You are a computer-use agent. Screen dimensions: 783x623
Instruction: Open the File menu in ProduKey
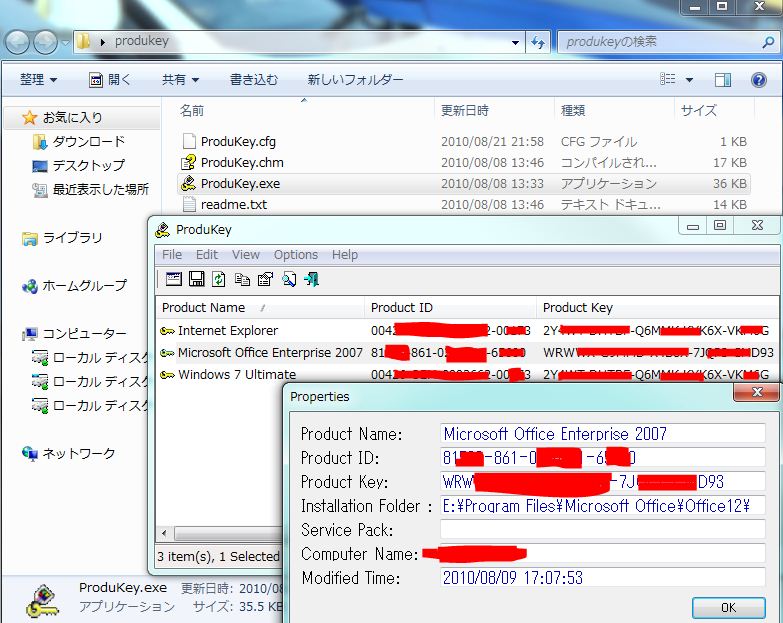click(x=172, y=255)
